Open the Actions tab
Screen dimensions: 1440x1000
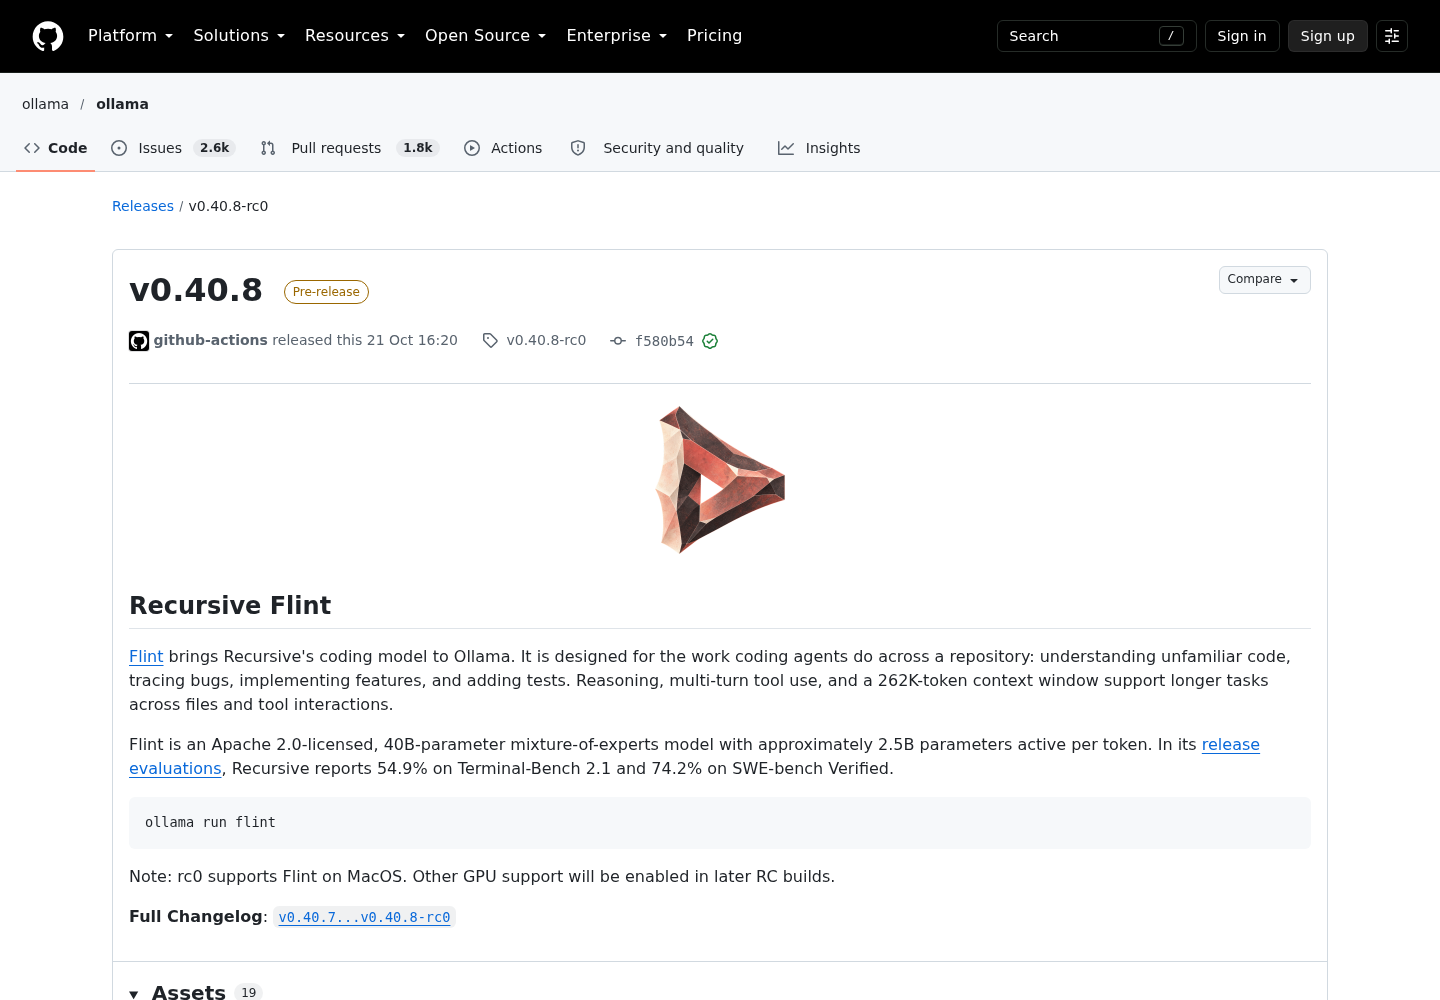coord(503,148)
